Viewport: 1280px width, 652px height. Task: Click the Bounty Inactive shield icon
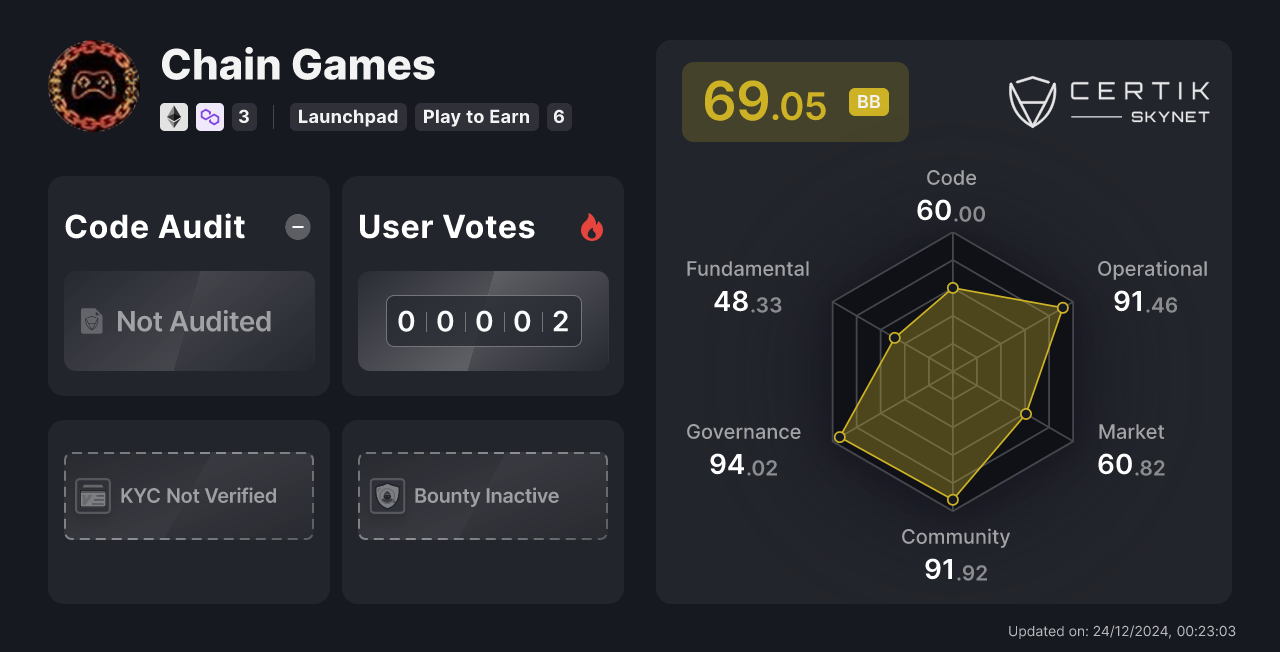point(388,495)
